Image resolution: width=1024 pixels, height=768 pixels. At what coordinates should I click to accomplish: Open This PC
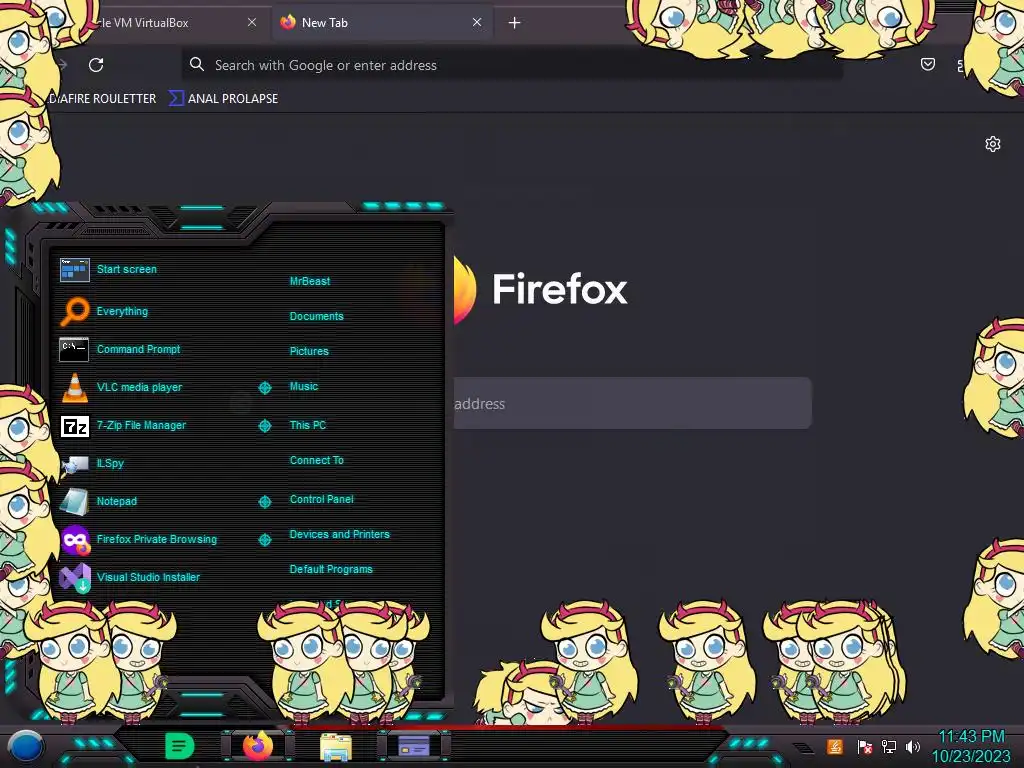point(308,424)
